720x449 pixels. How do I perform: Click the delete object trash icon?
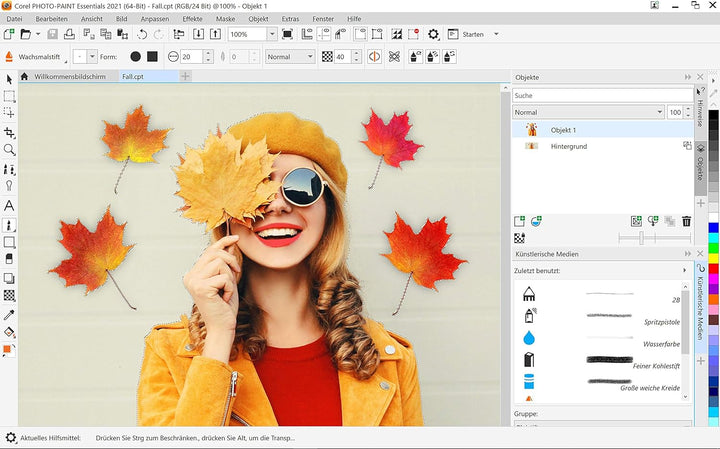tap(686, 221)
